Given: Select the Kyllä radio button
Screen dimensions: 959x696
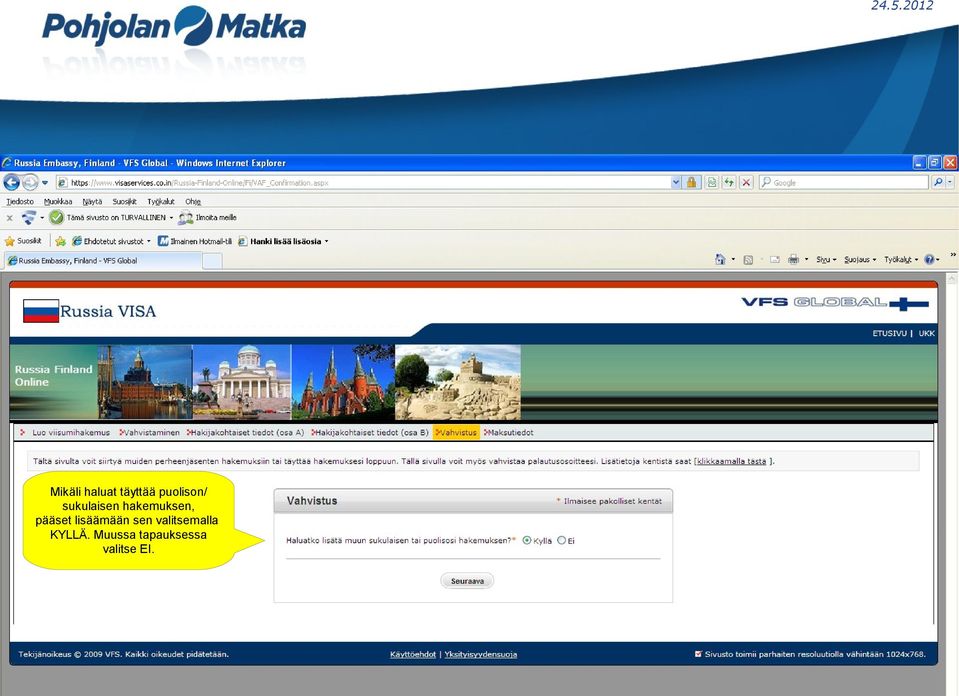Looking at the screenshot, I should [x=527, y=541].
